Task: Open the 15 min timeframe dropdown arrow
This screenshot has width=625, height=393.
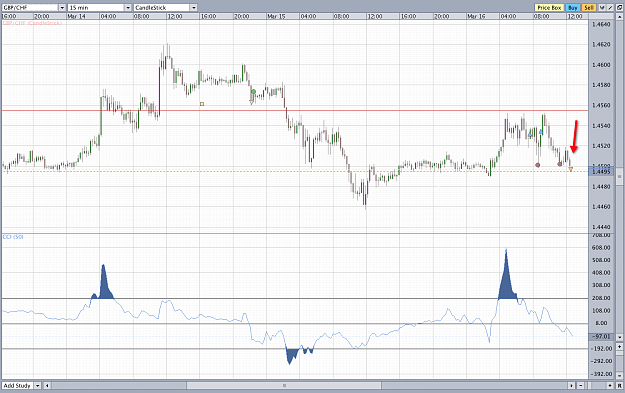Action: pos(128,8)
